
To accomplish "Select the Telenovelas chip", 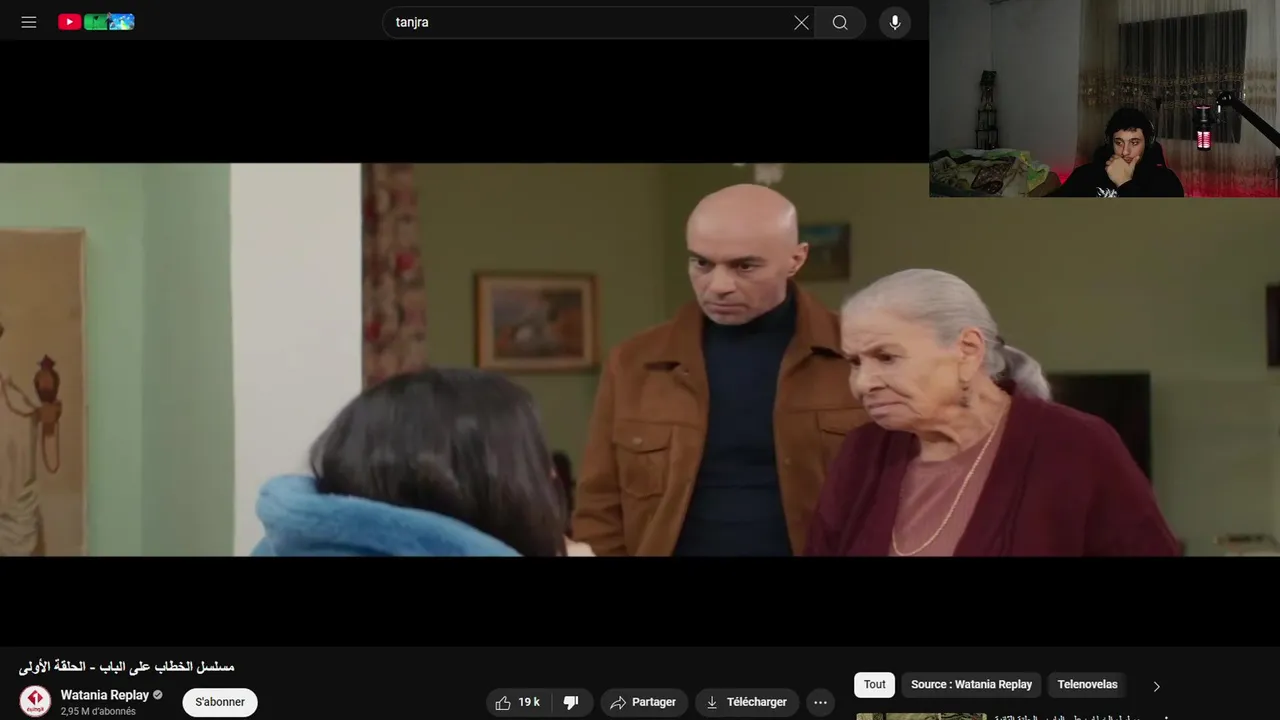I will point(1087,685).
